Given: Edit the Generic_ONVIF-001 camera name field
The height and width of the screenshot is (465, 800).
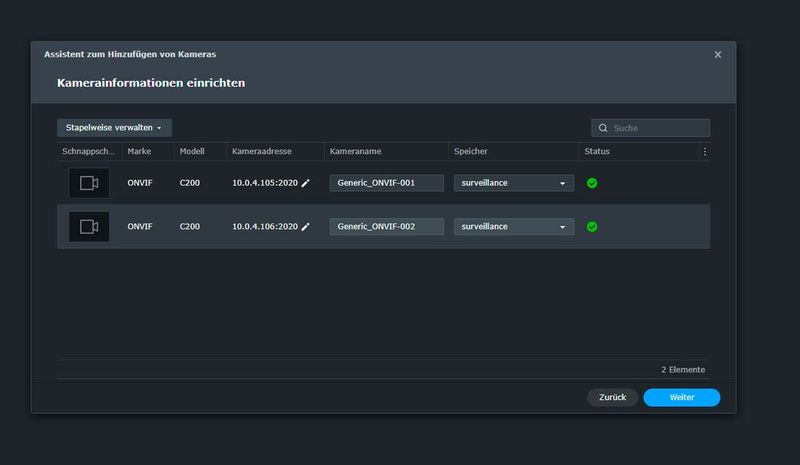Looking at the screenshot, I should (386, 184).
